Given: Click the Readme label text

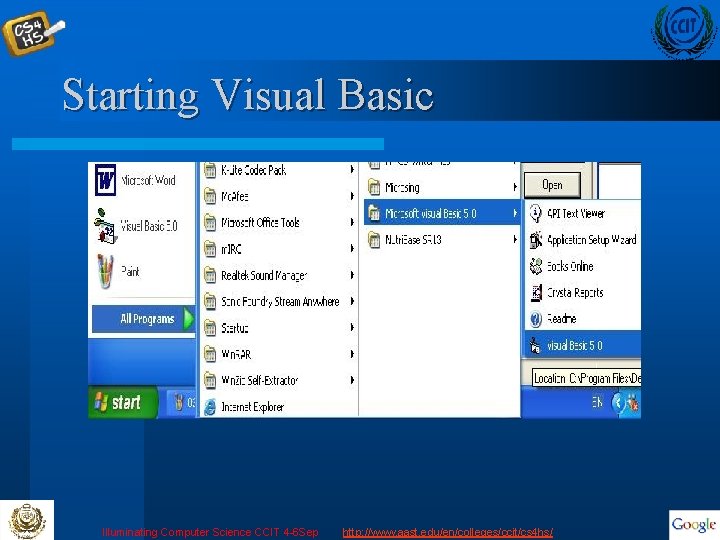Looking at the screenshot, I should (562, 319).
